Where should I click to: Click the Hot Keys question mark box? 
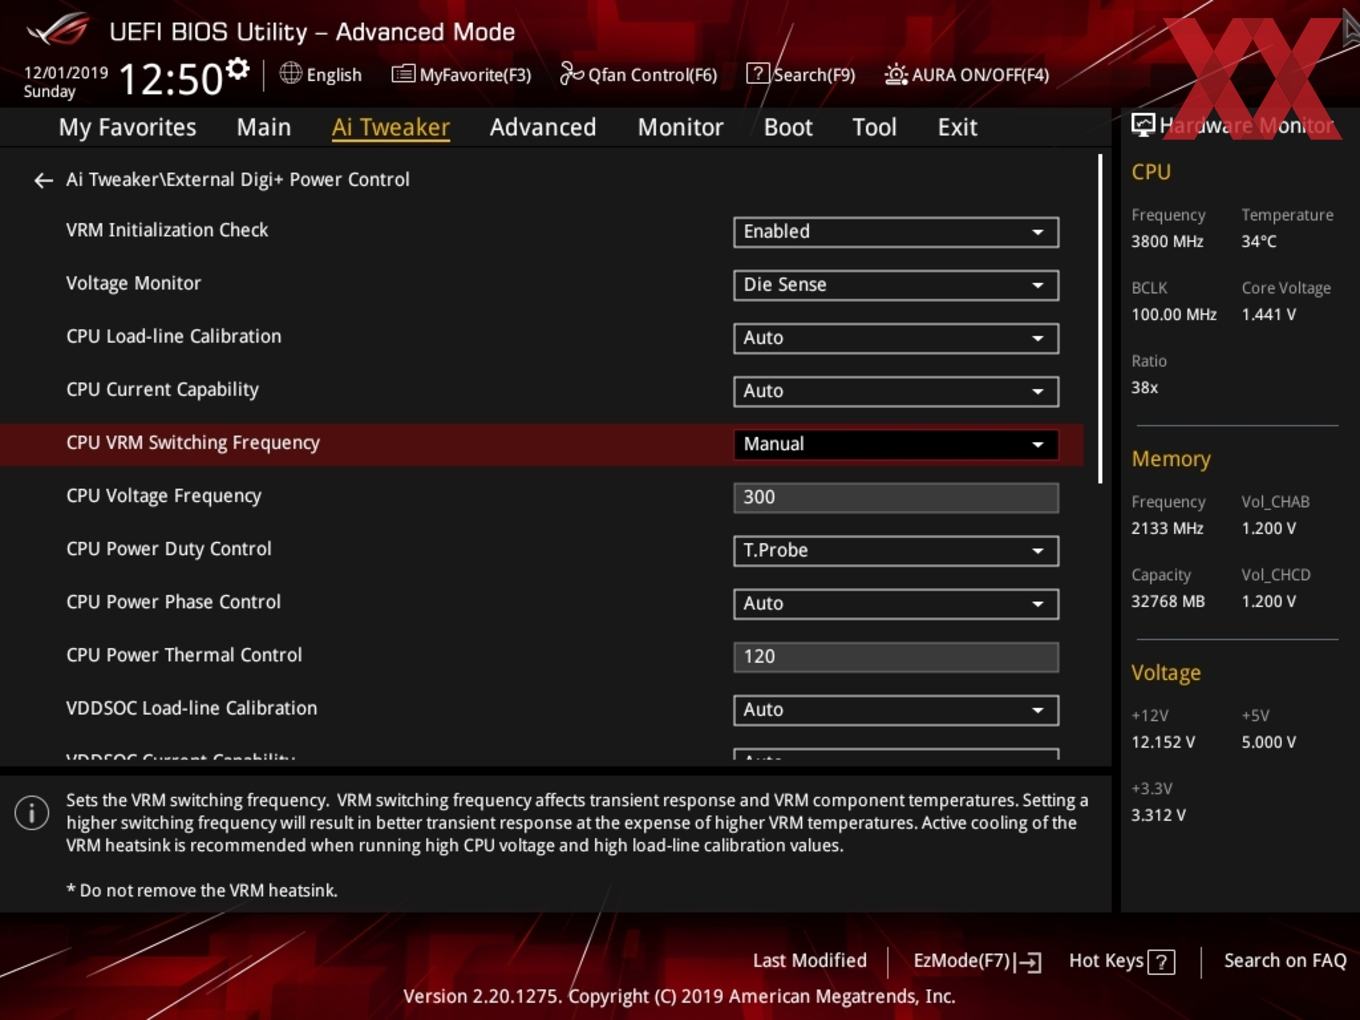[x=1161, y=962]
